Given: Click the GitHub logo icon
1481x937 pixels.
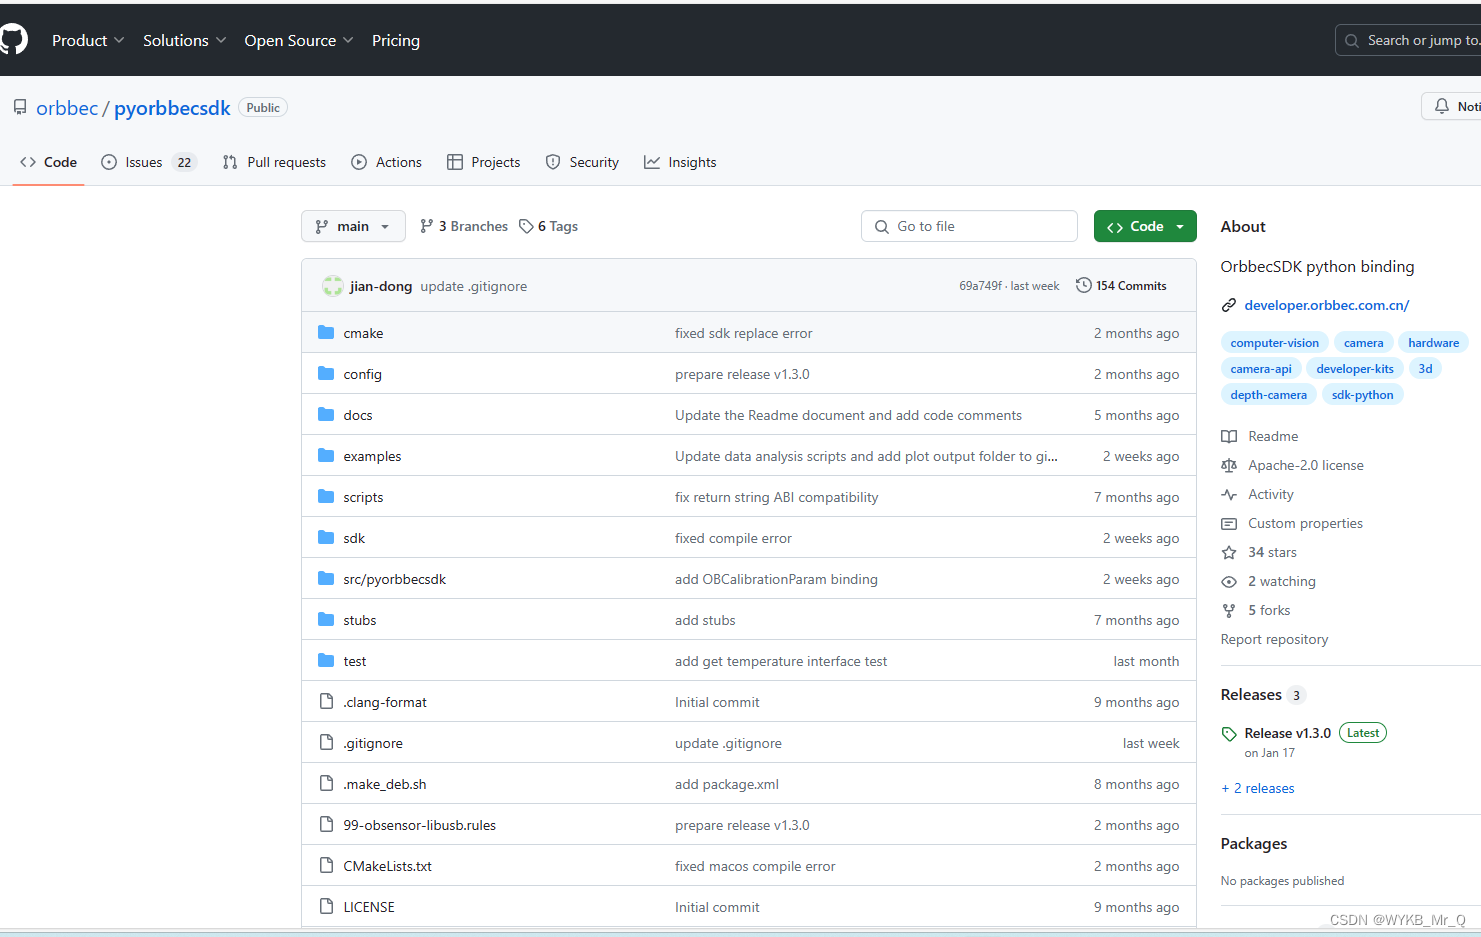Looking at the screenshot, I should (x=13, y=40).
